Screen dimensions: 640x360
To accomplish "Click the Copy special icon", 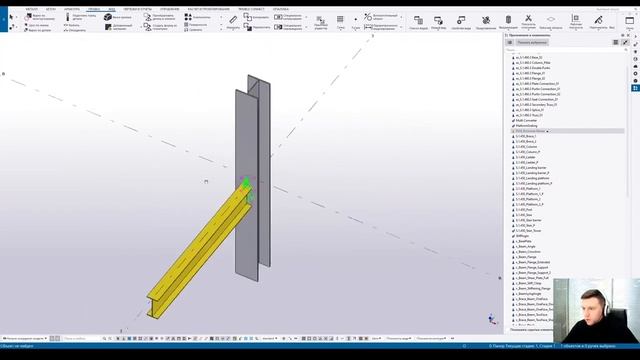I will [x=278, y=17].
